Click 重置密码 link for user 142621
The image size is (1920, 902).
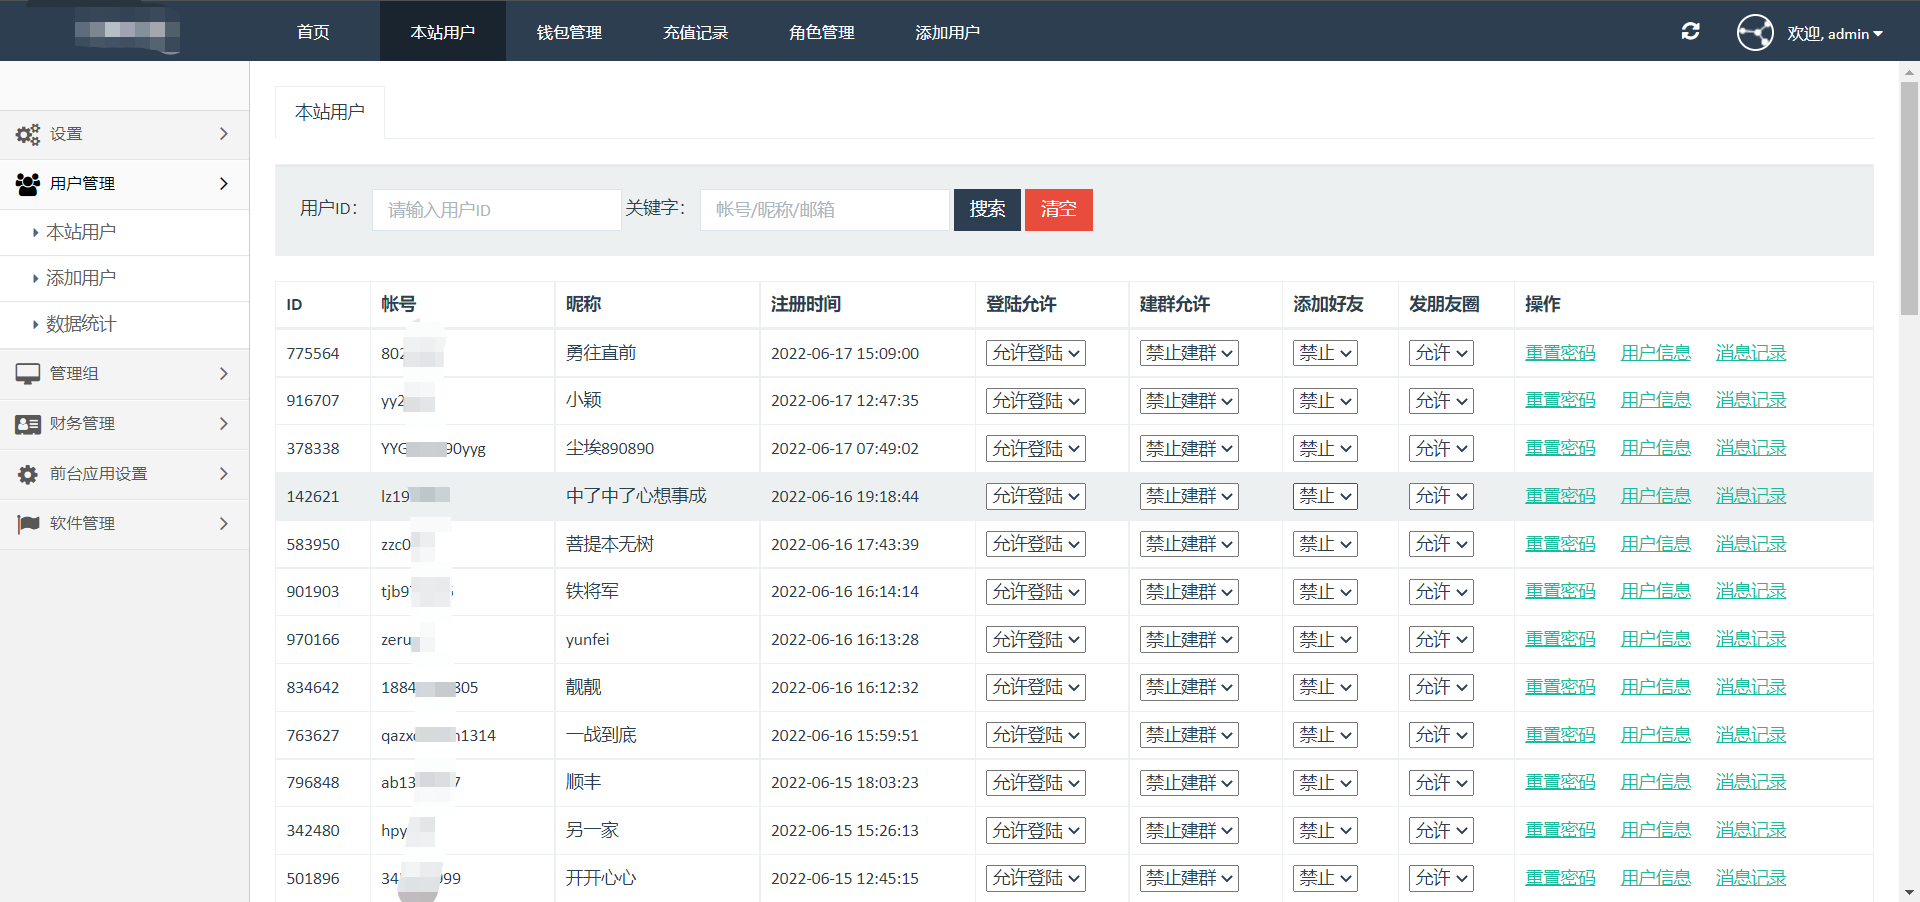point(1559,496)
